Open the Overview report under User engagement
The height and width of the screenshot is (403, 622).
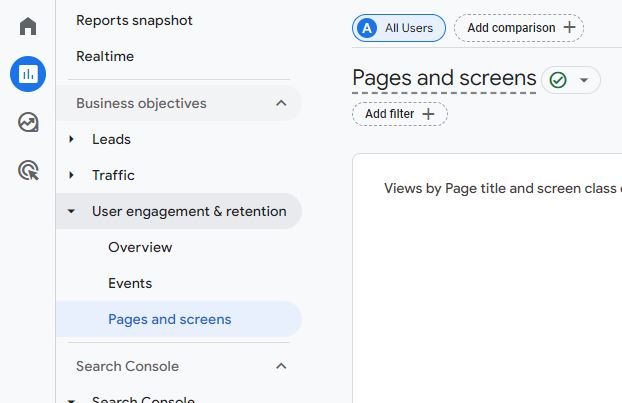click(x=140, y=247)
